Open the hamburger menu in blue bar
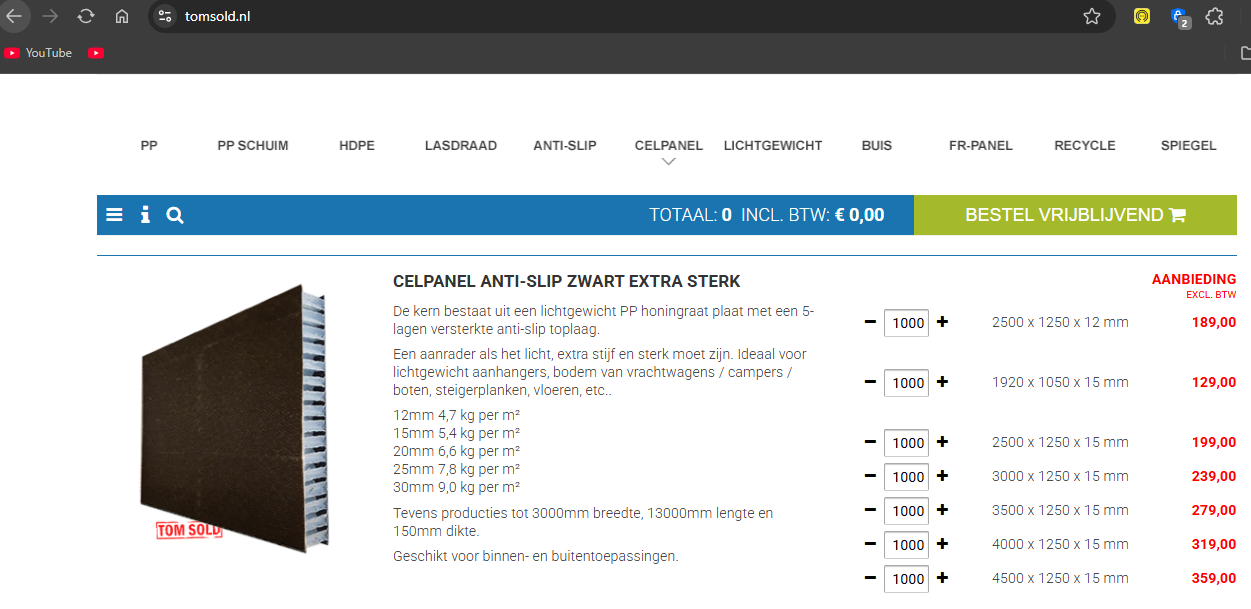This screenshot has width=1251, height=609. [114, 215]
